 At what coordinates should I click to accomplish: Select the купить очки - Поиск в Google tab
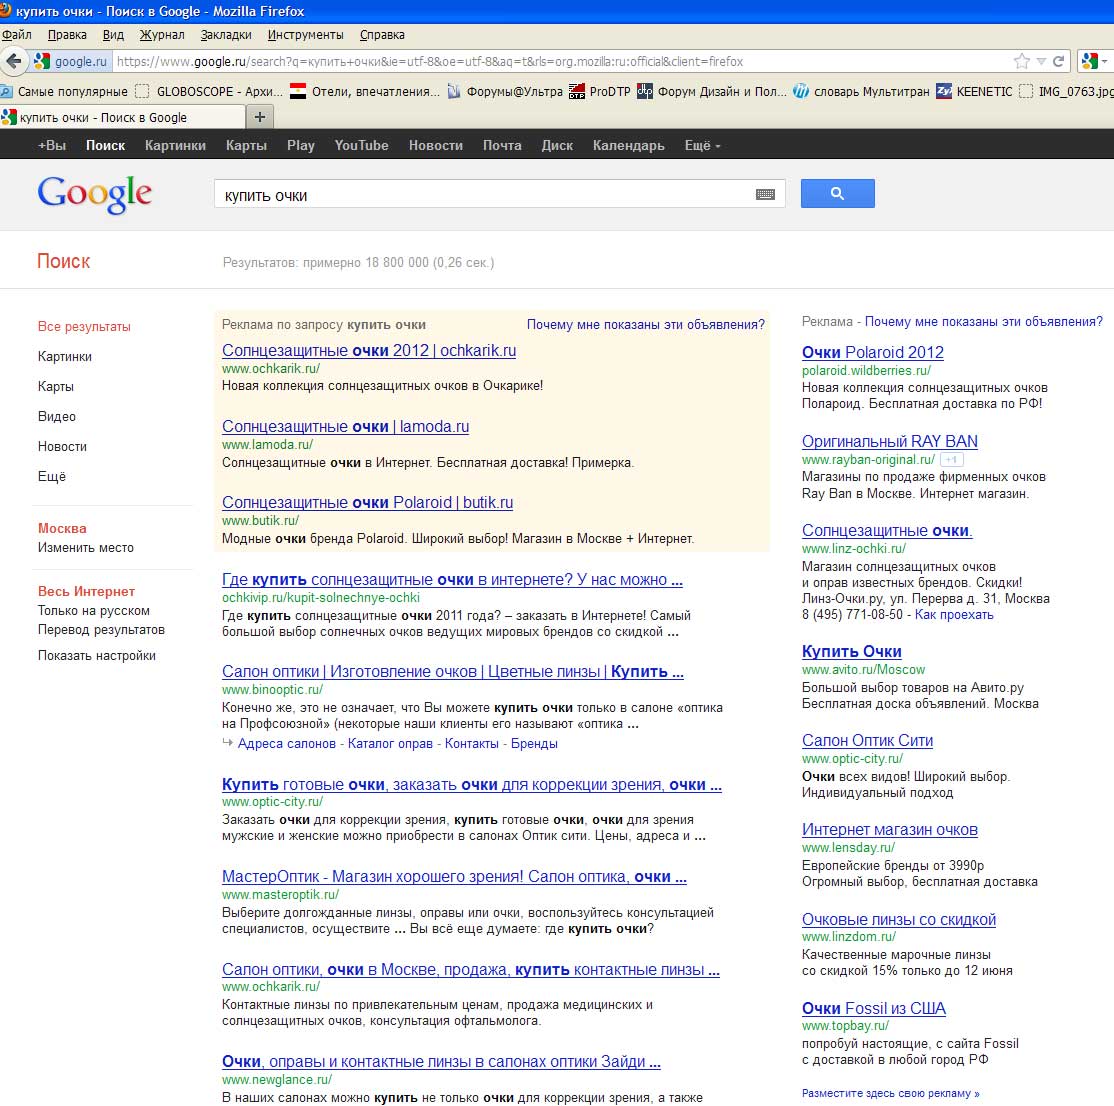pyautogui.click(x=122, y=117)
